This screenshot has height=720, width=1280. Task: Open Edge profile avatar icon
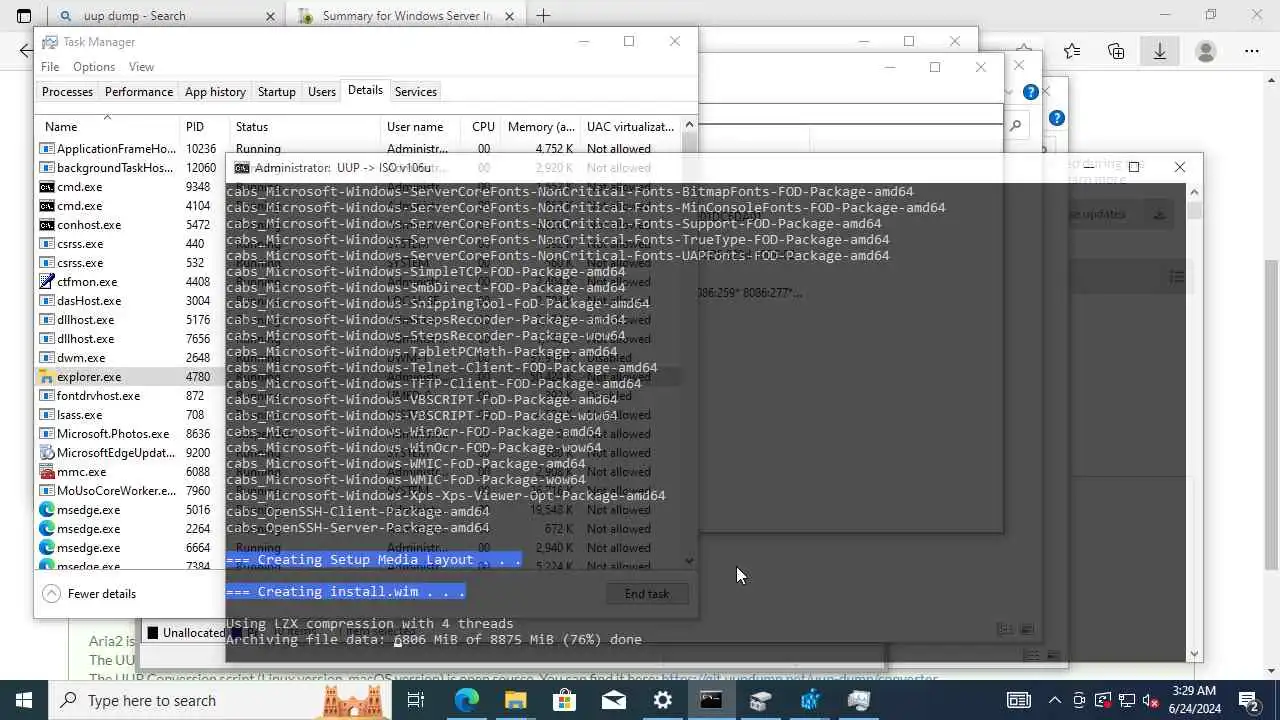[x=1206, y=51]
